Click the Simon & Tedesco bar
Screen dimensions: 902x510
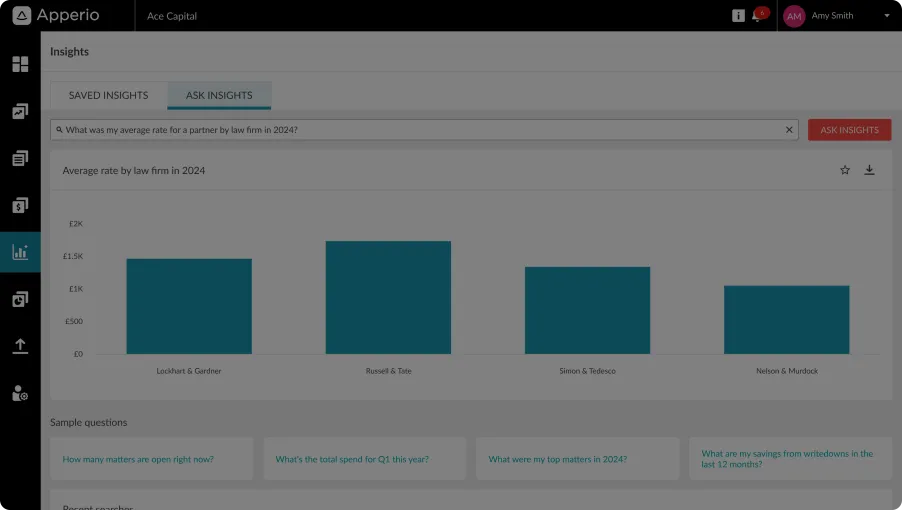587,310
